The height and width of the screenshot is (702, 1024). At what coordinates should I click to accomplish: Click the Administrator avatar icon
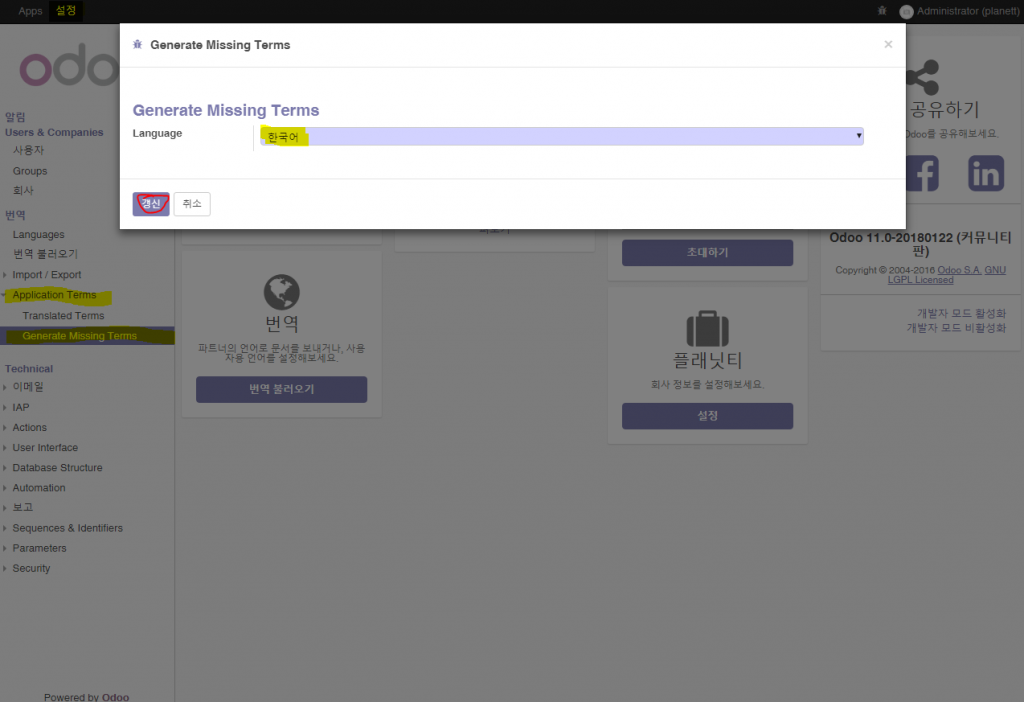point(906,12)
